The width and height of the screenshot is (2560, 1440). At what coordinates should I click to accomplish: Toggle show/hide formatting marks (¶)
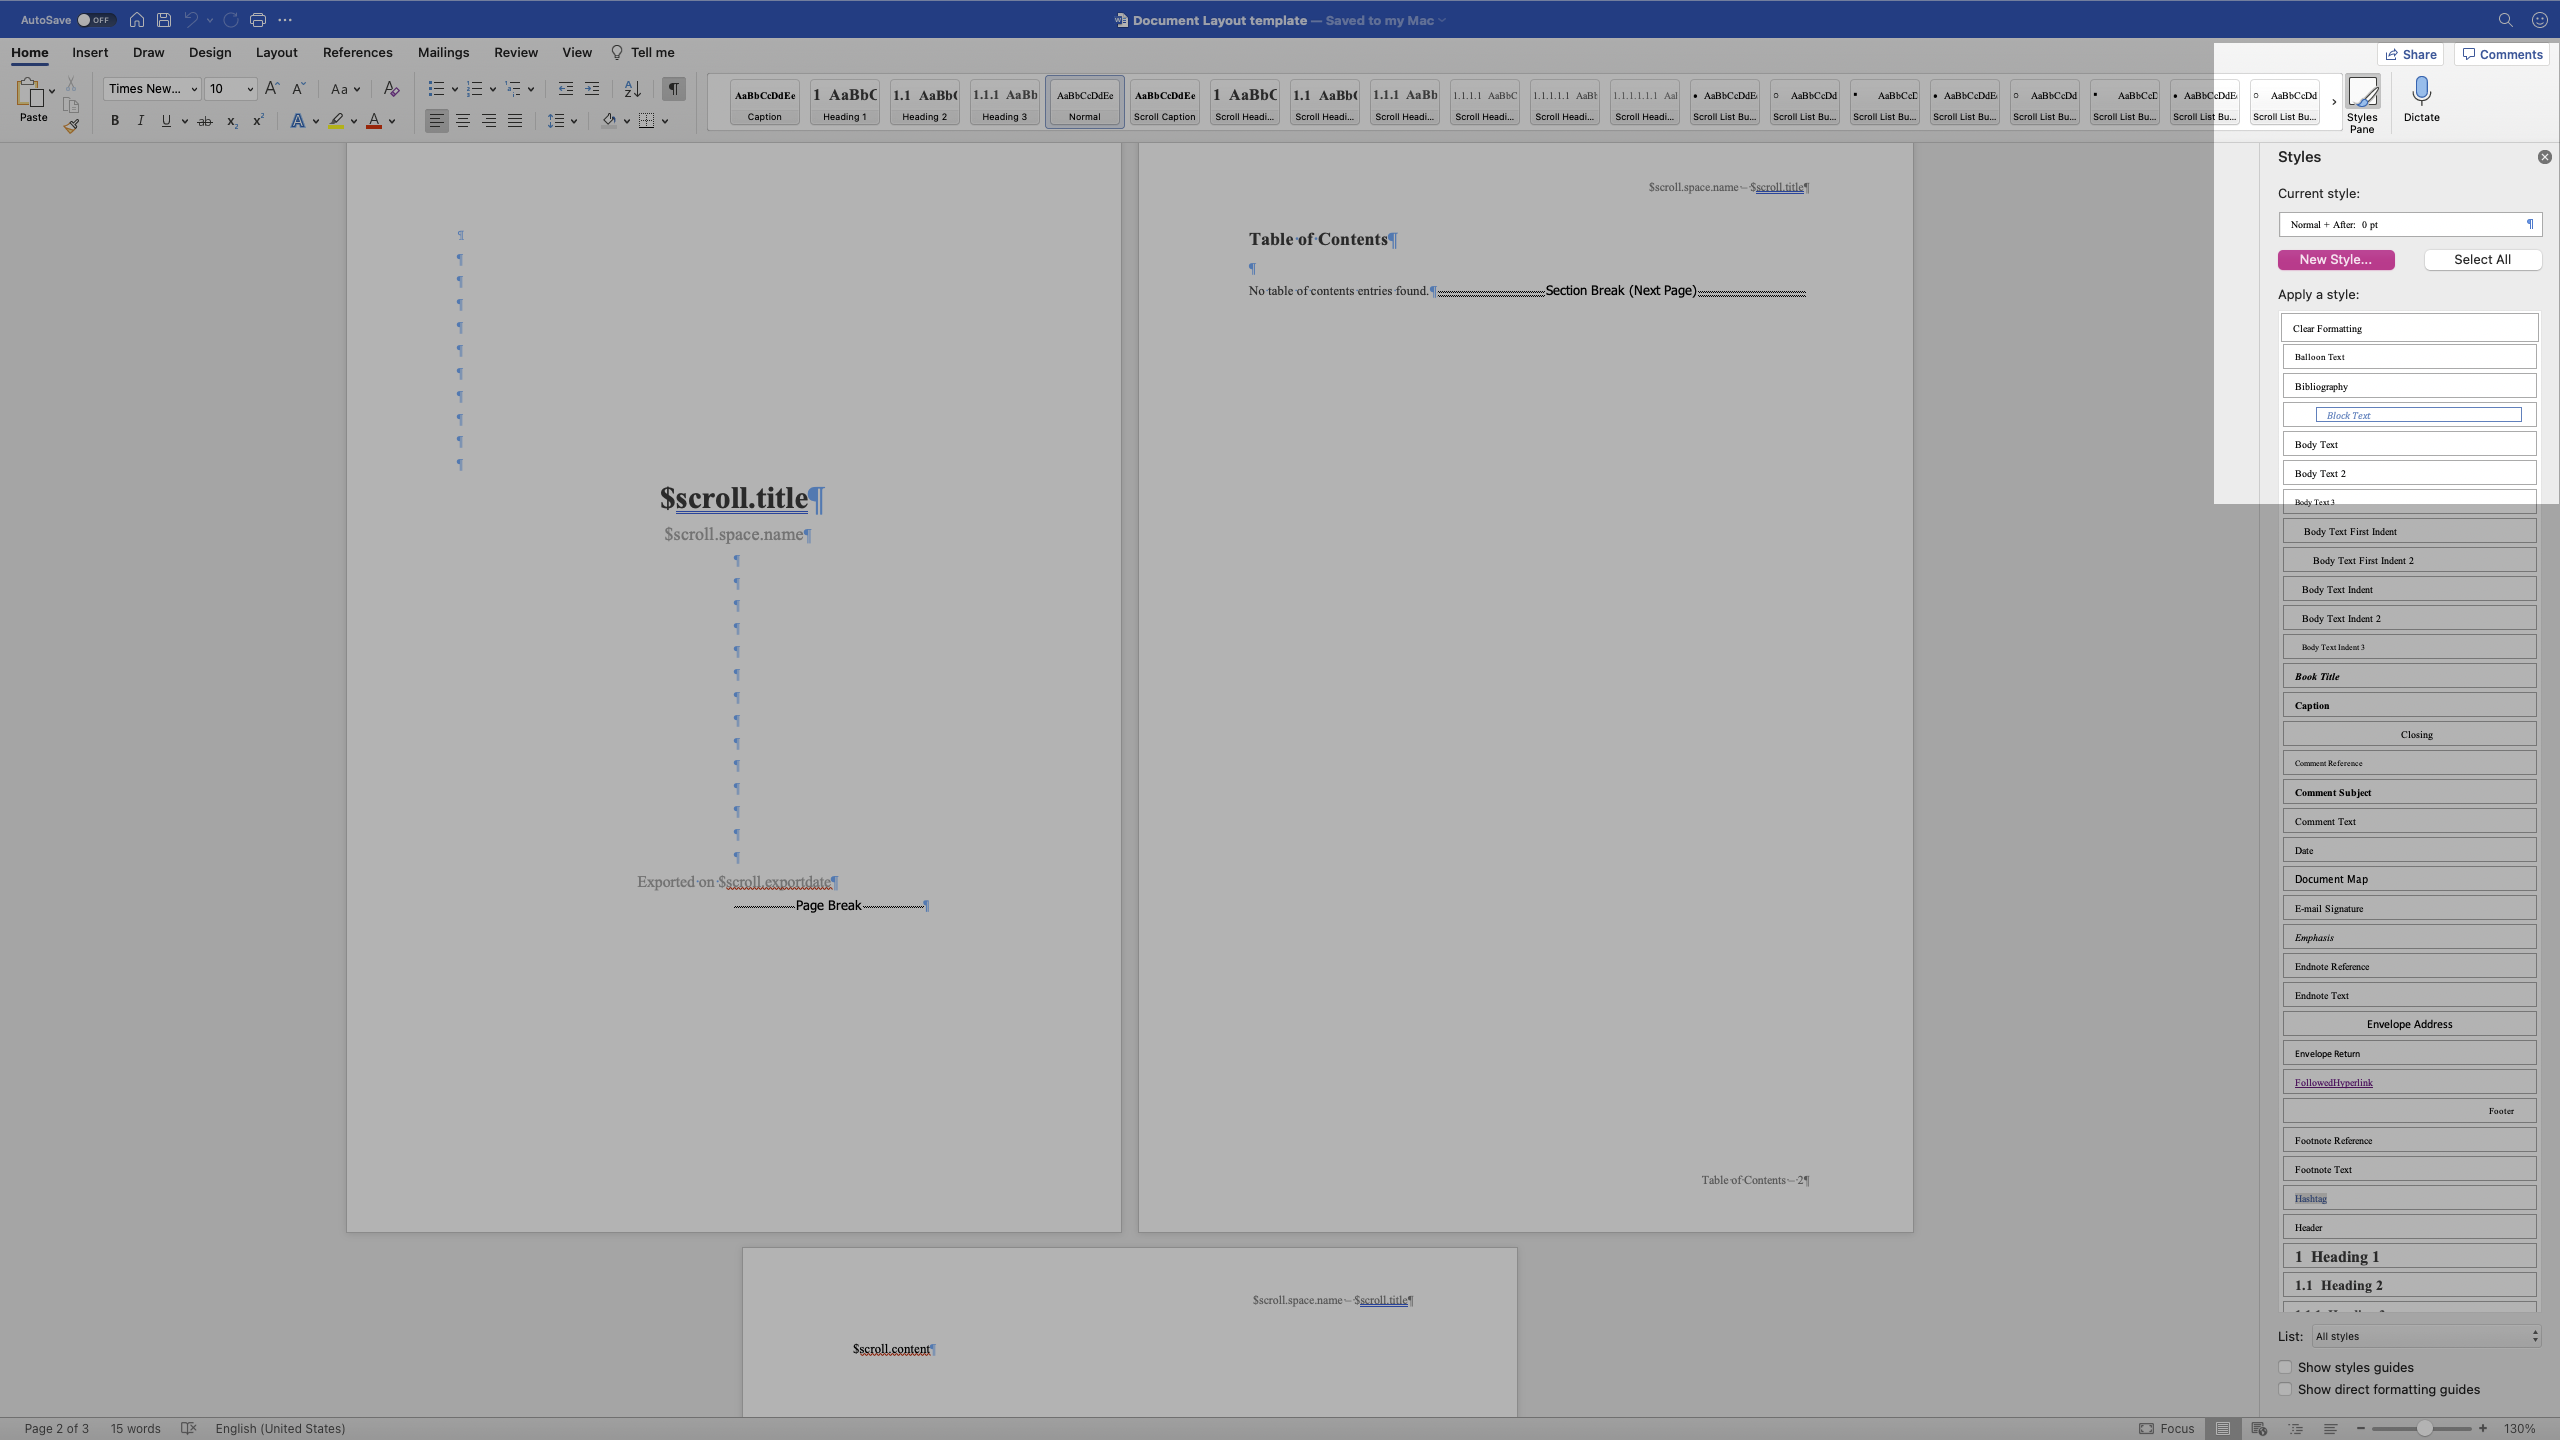674,88
